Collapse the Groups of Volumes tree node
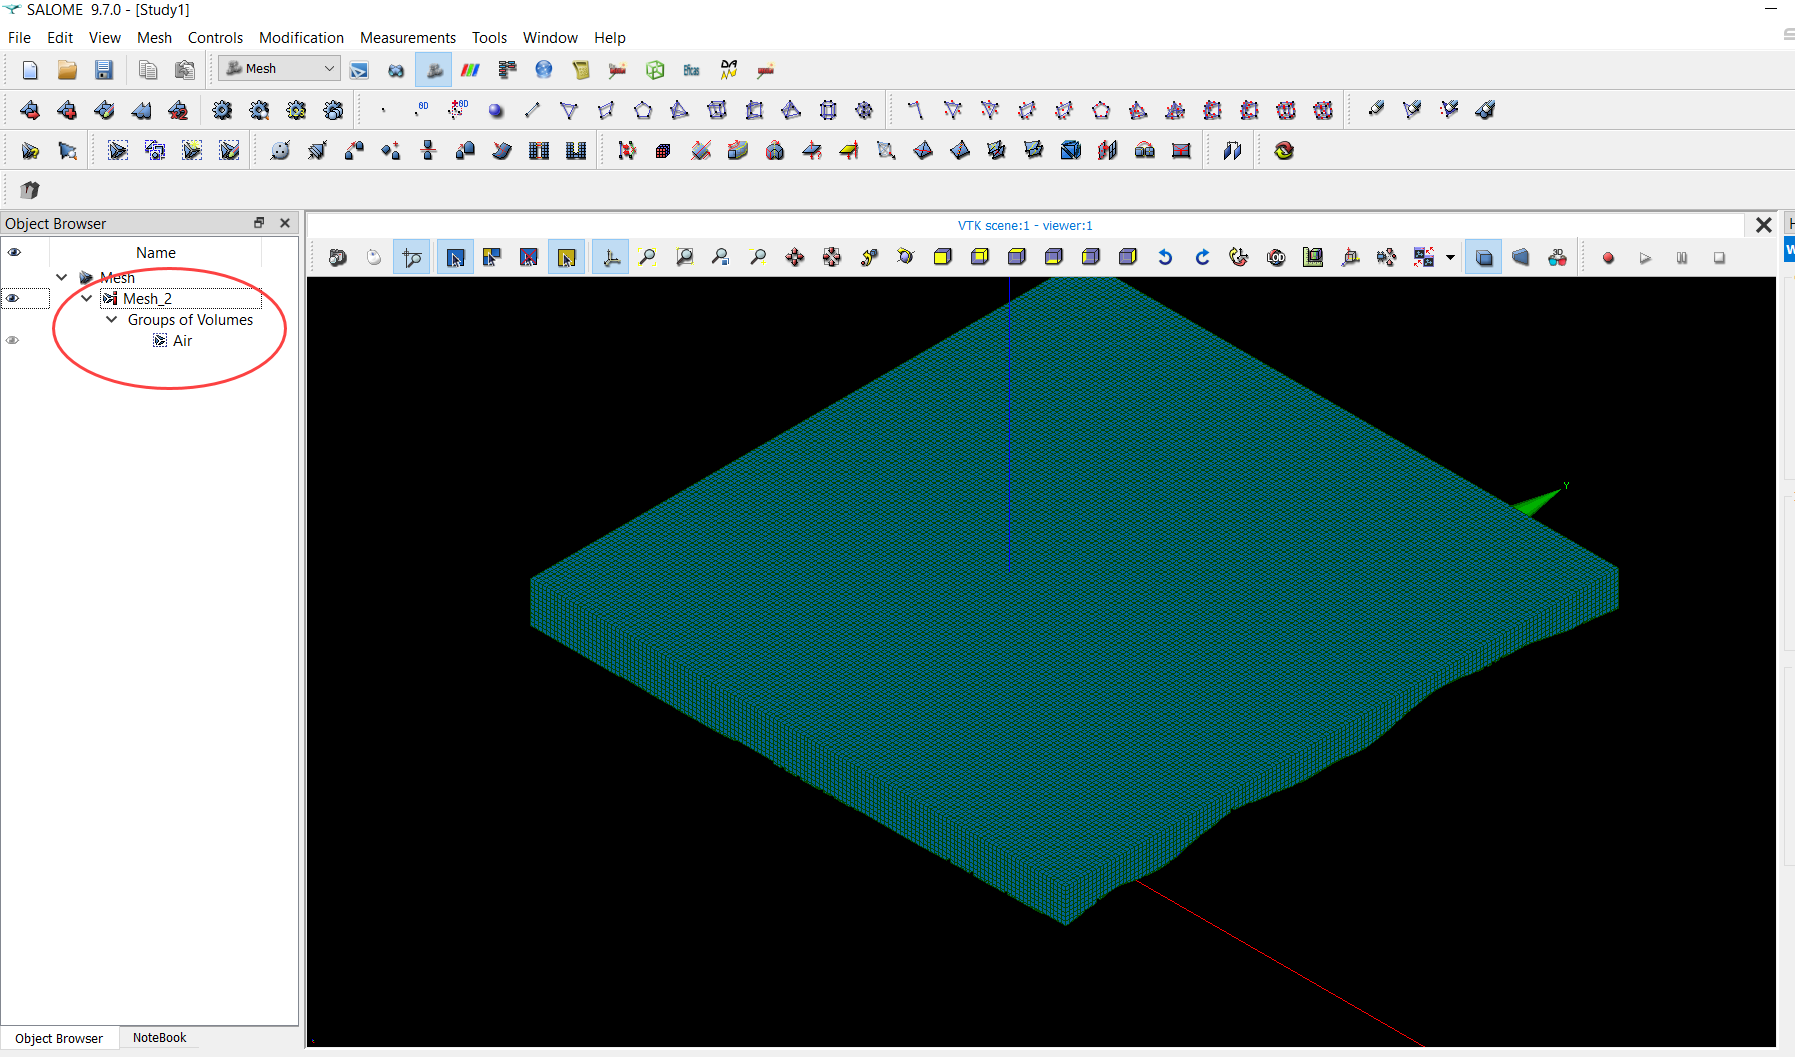The height and width of the screenshot is (1057, 1795). point(112,320)
